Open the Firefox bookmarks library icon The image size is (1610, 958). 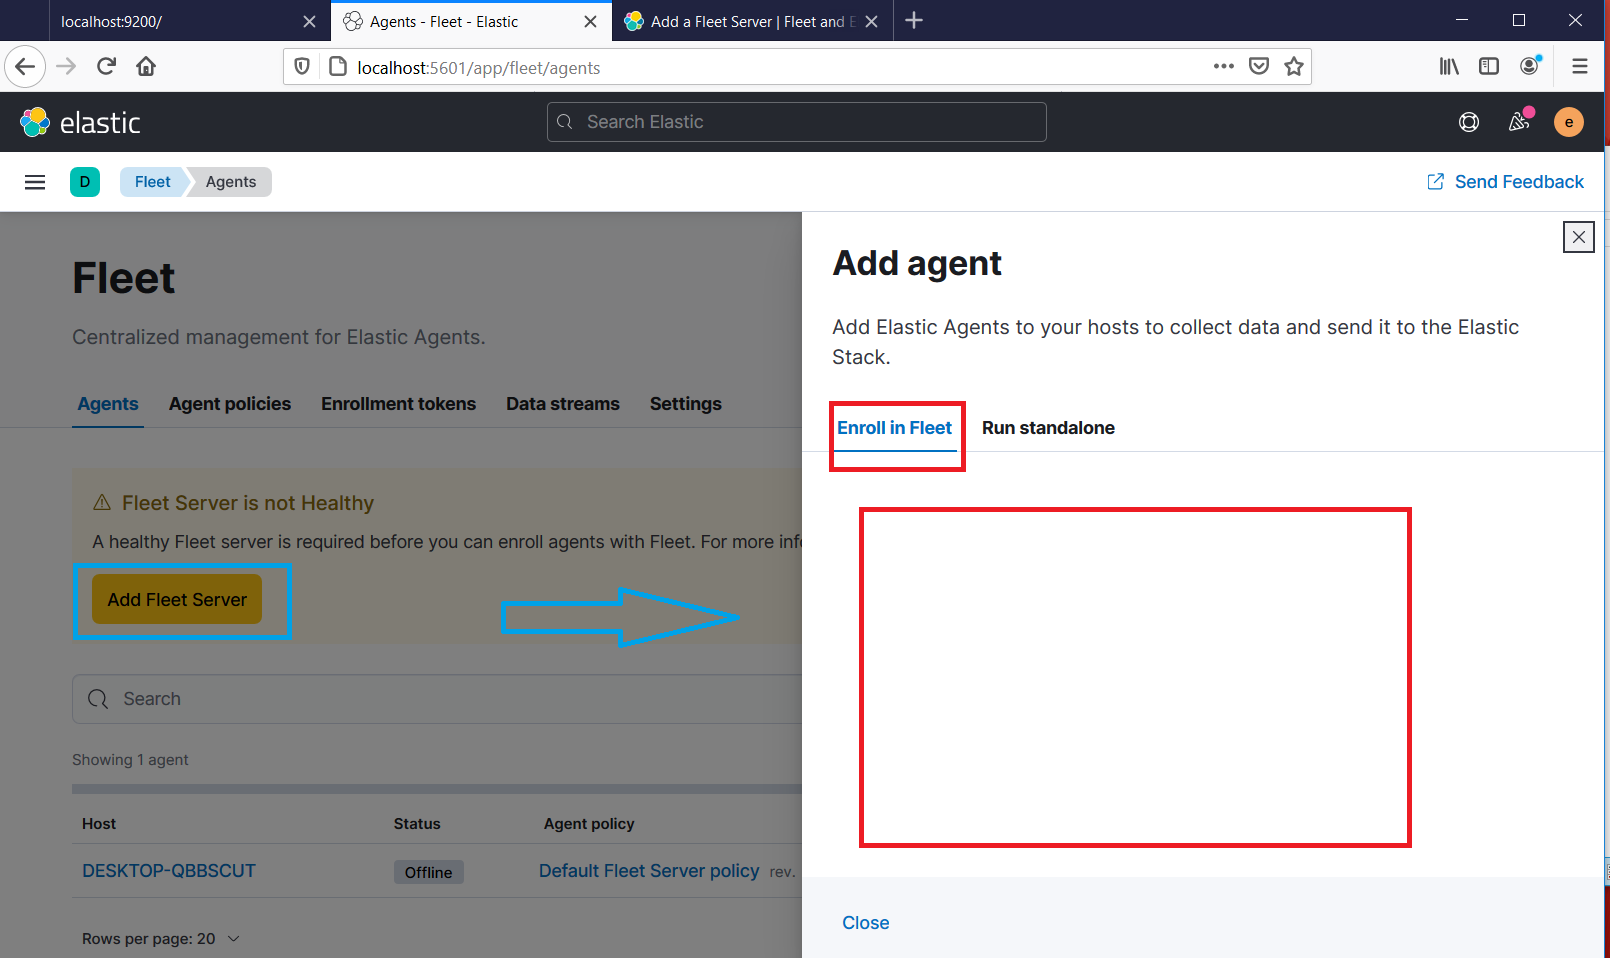click(x=1448, y=67)
